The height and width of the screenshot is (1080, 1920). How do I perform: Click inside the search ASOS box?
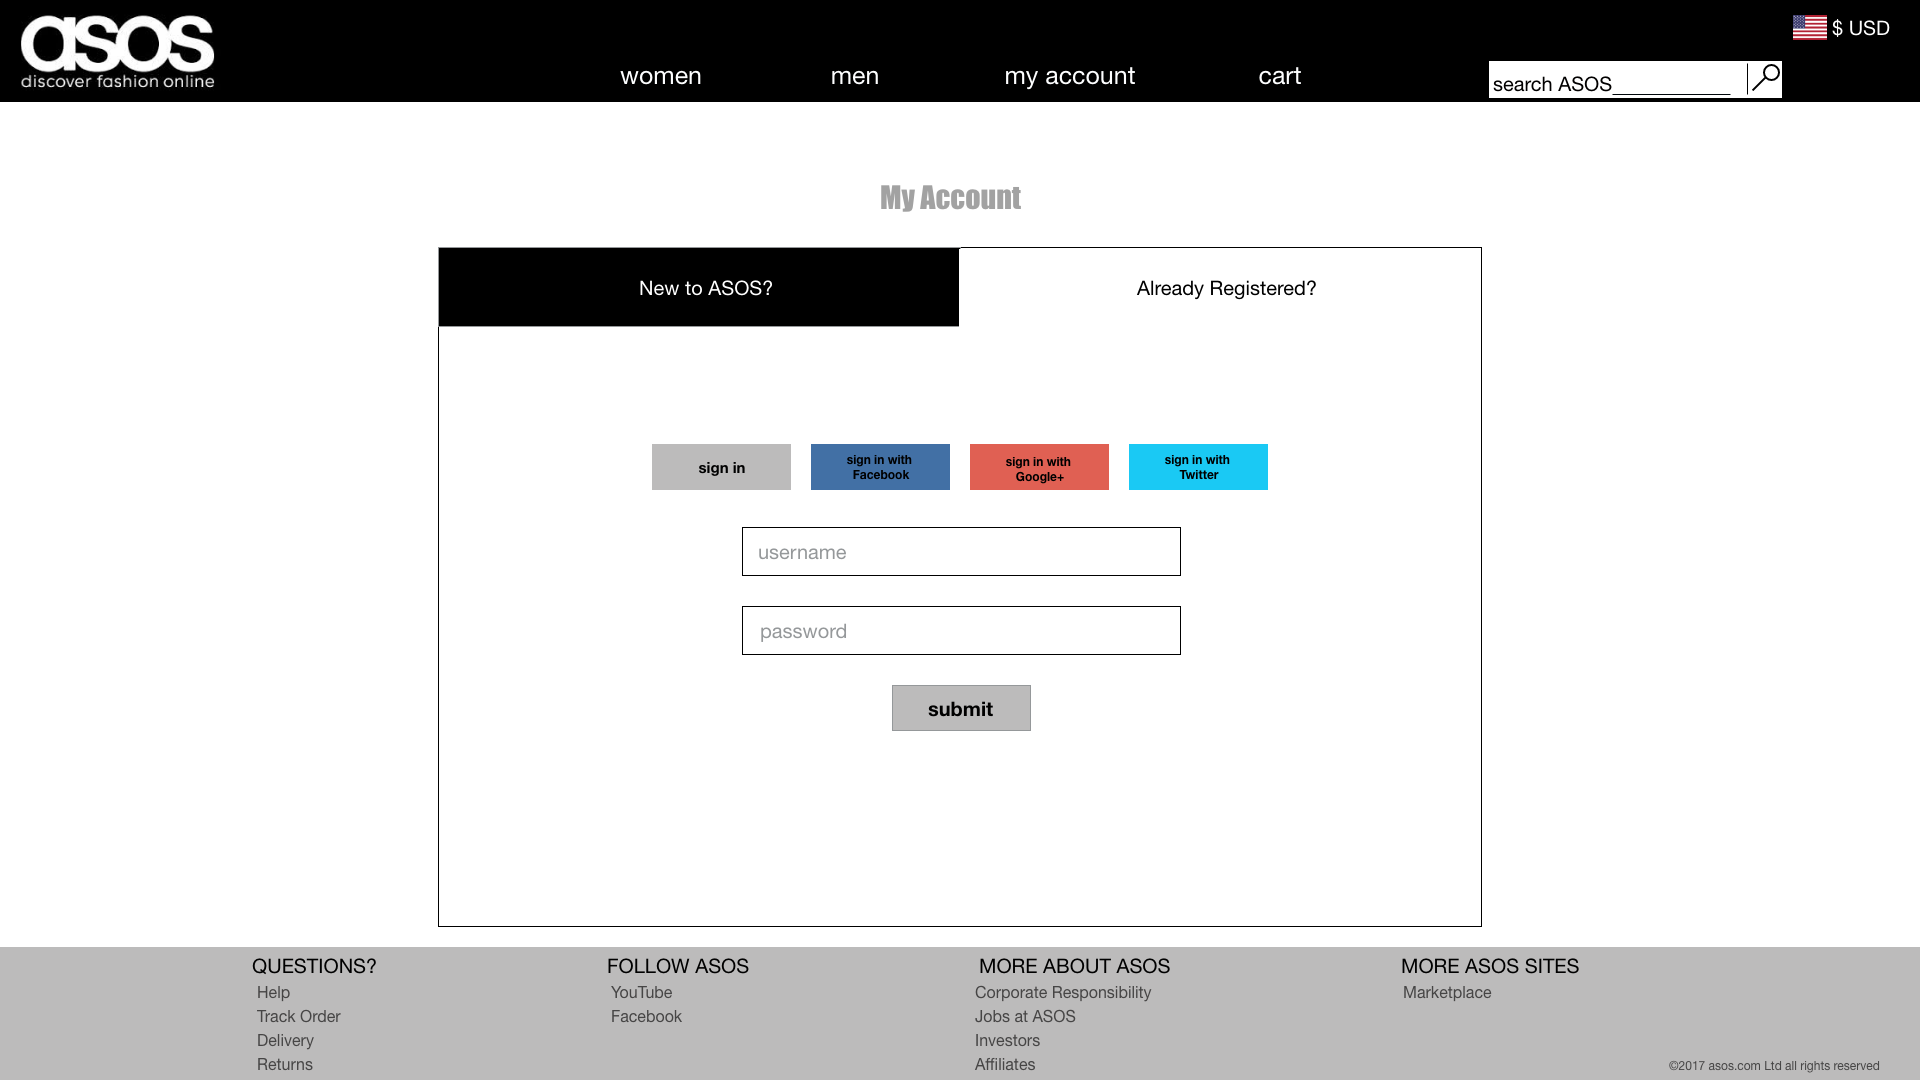[x=1615, y=82]
